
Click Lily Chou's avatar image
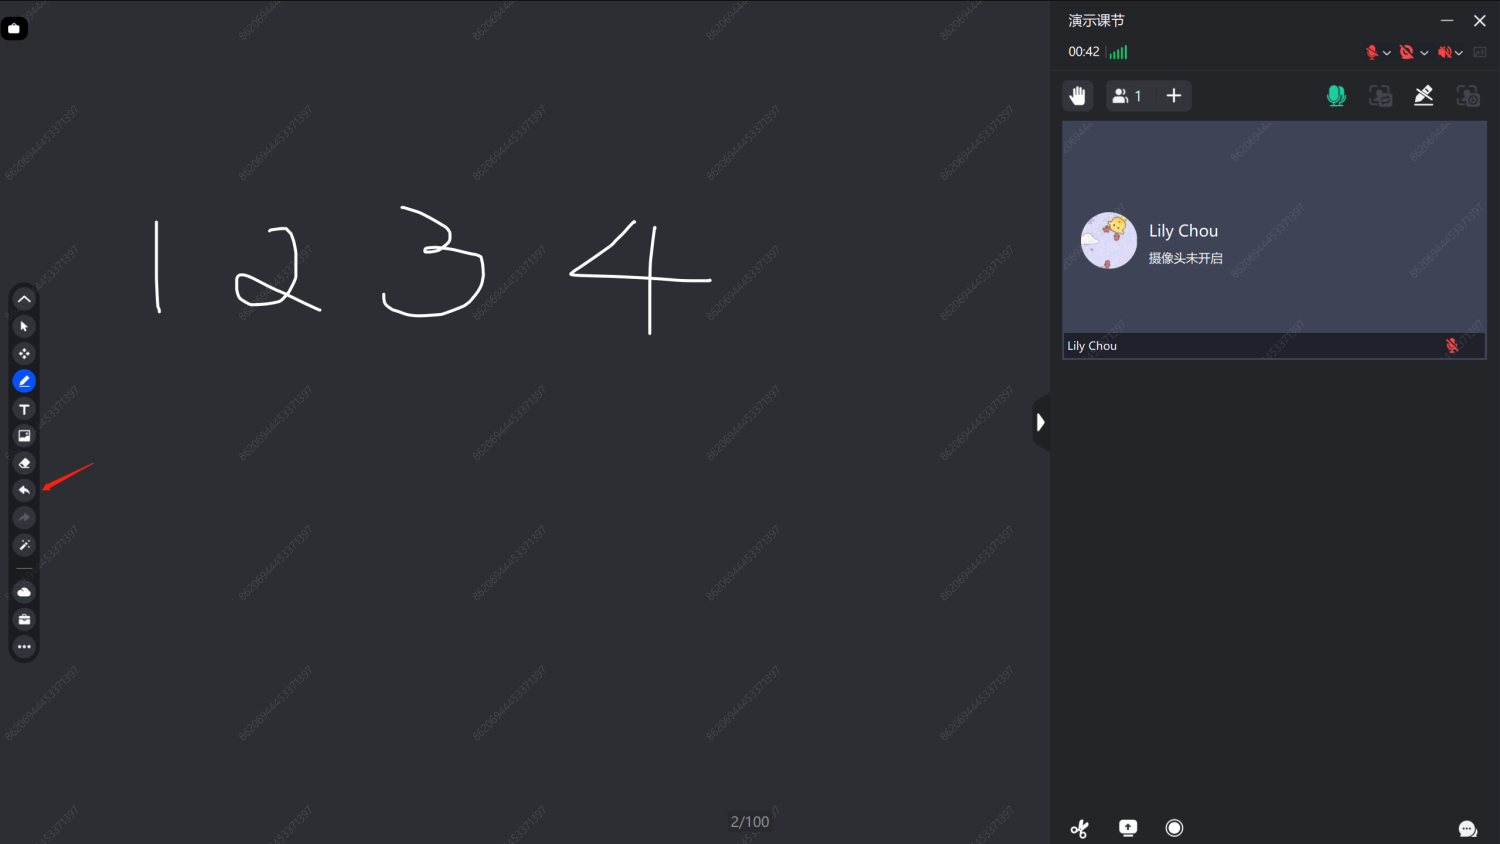(x=1109, y=240)
